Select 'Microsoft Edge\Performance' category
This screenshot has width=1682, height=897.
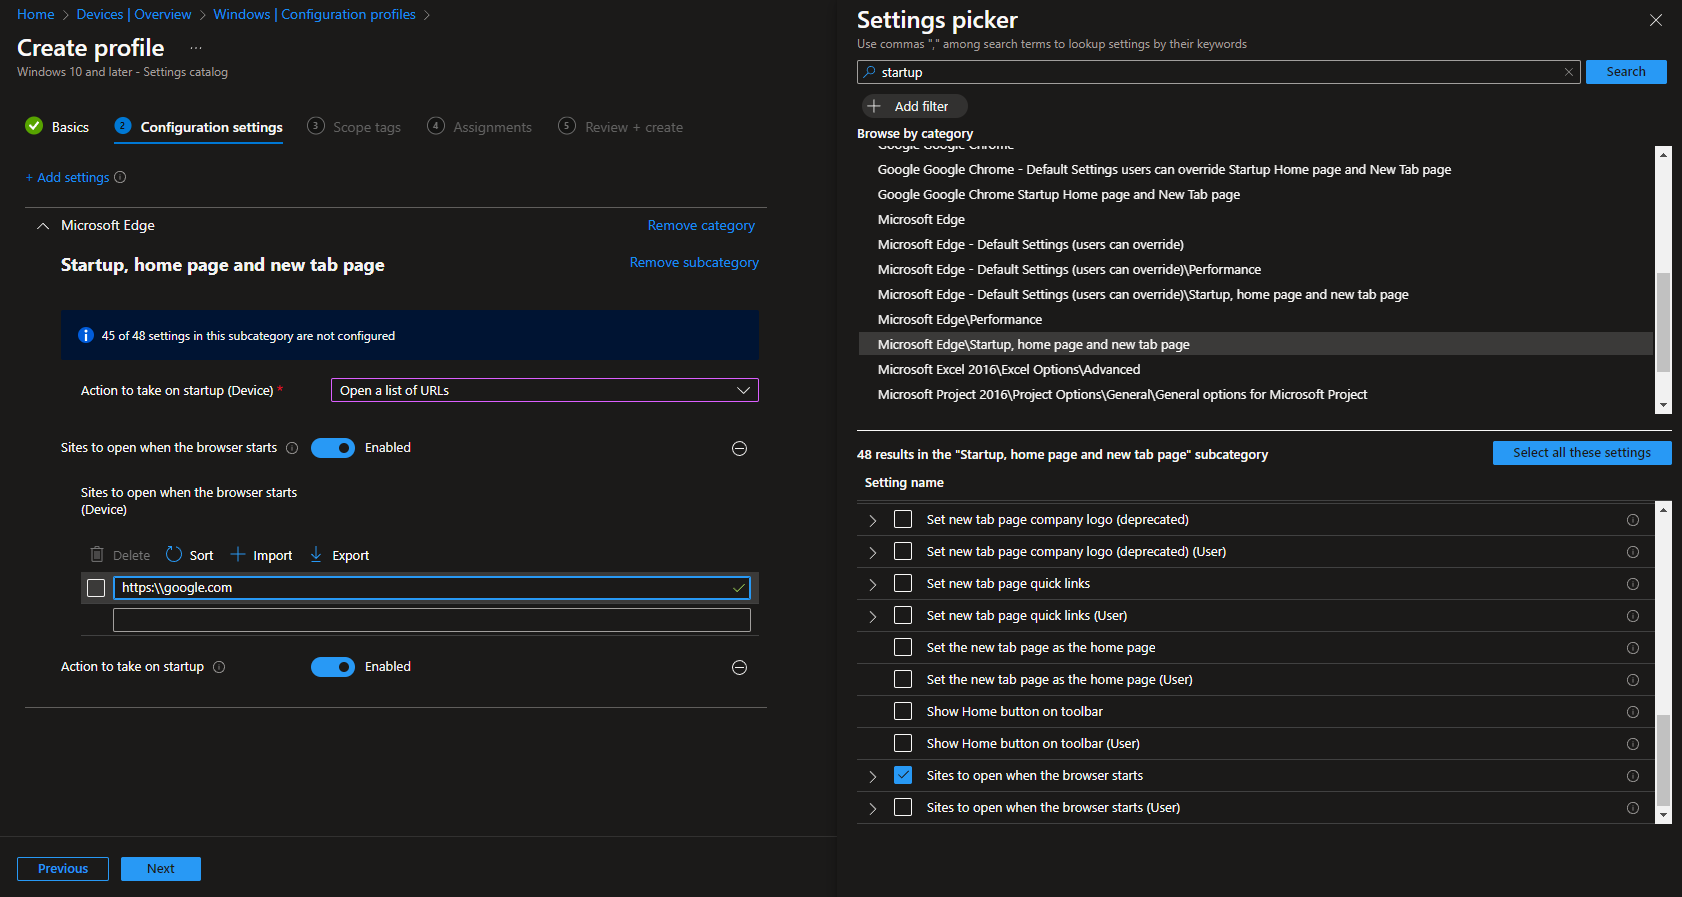pyautogui.click(x=959, y=320)
